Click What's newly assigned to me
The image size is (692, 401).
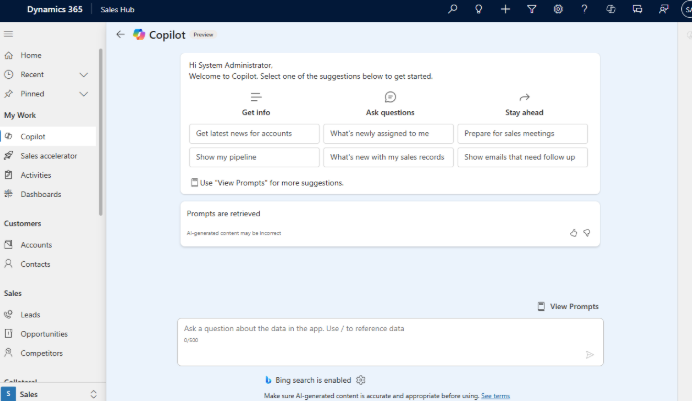pyautogui.click(x=388, y=134)
